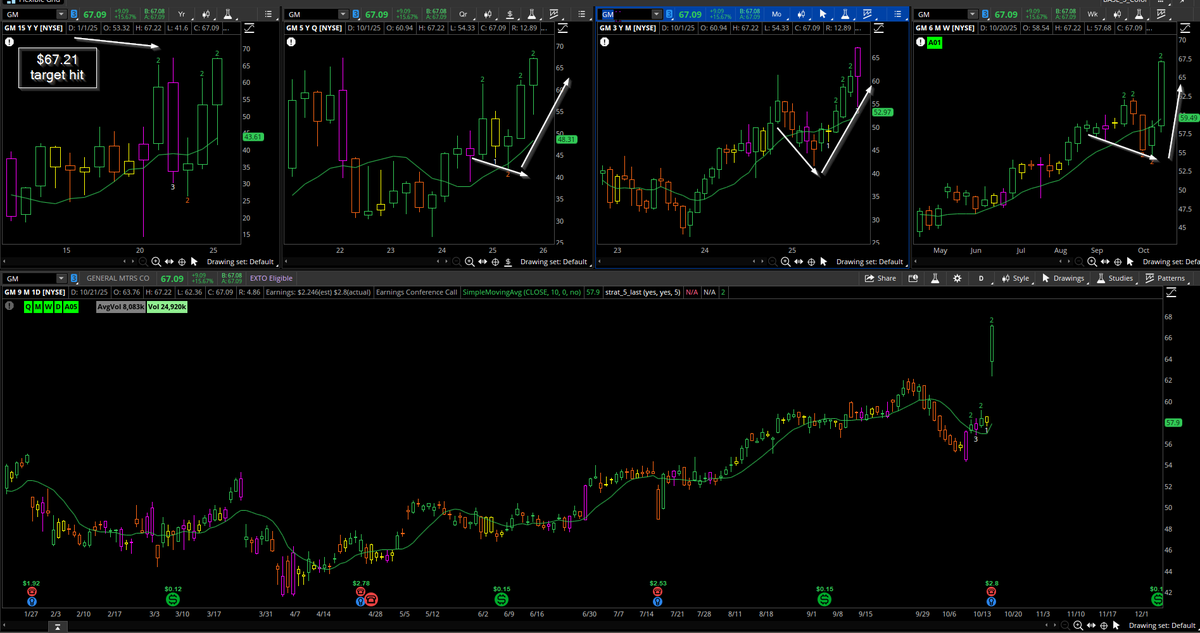Toggle the W timeframe indicator on daily chart
The height and width of the screenshot is (633, 1200).
(x=48, y=307)
